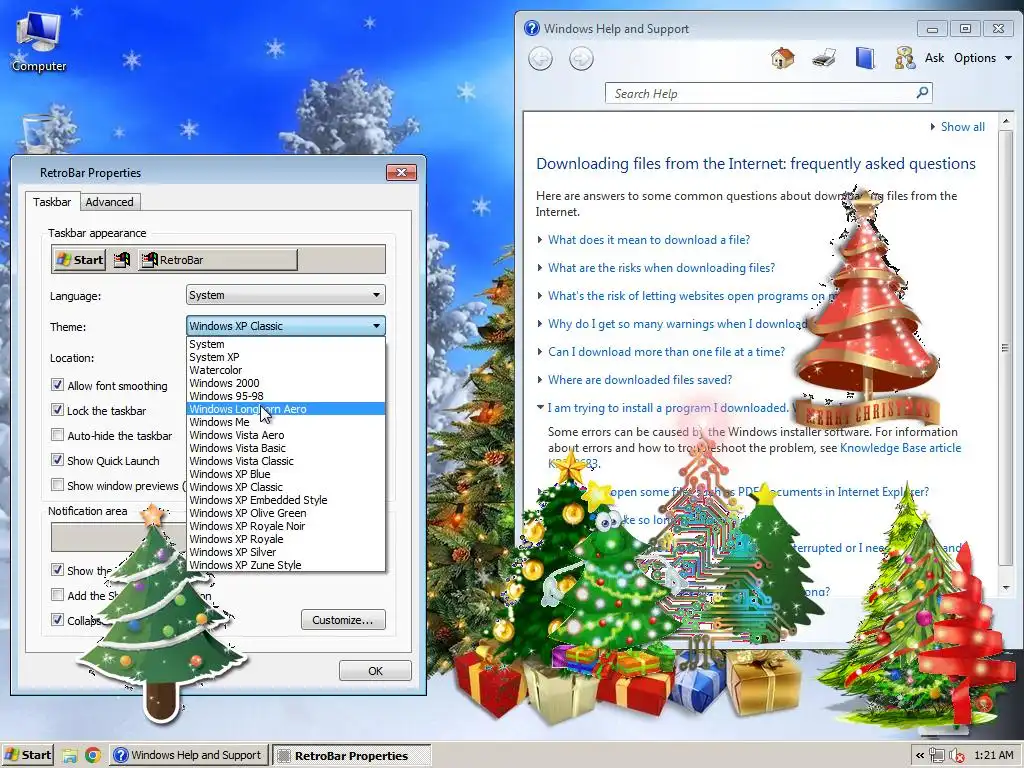
Task: Select Windows 95-98 theme option
Action: click(286, 396)
